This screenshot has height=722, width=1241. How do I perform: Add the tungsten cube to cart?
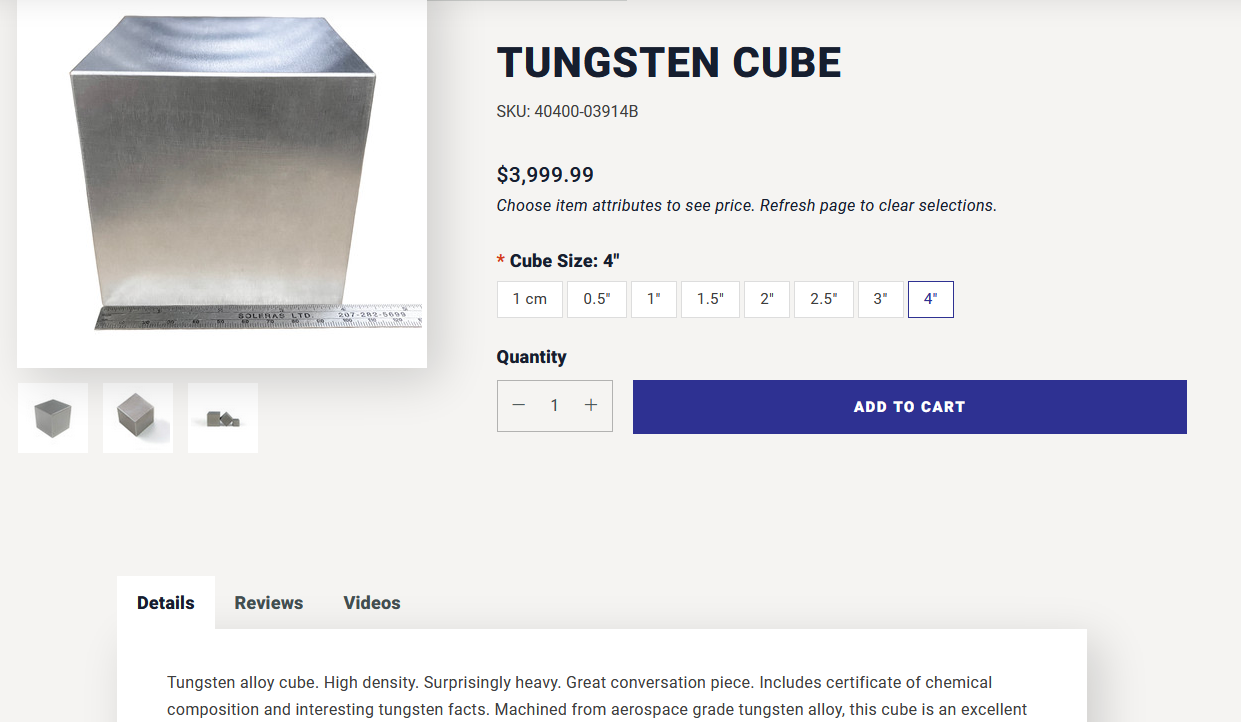tap(909, 407)
